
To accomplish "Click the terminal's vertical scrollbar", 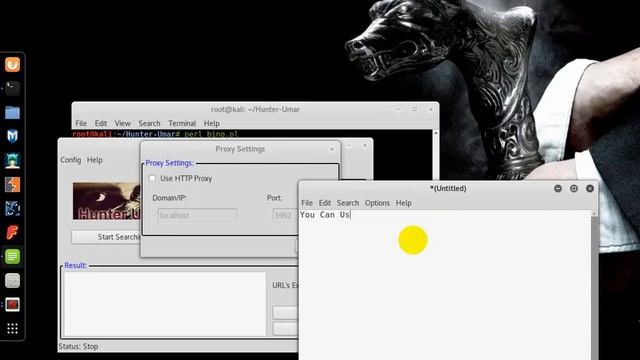I will tap(436, 154).
